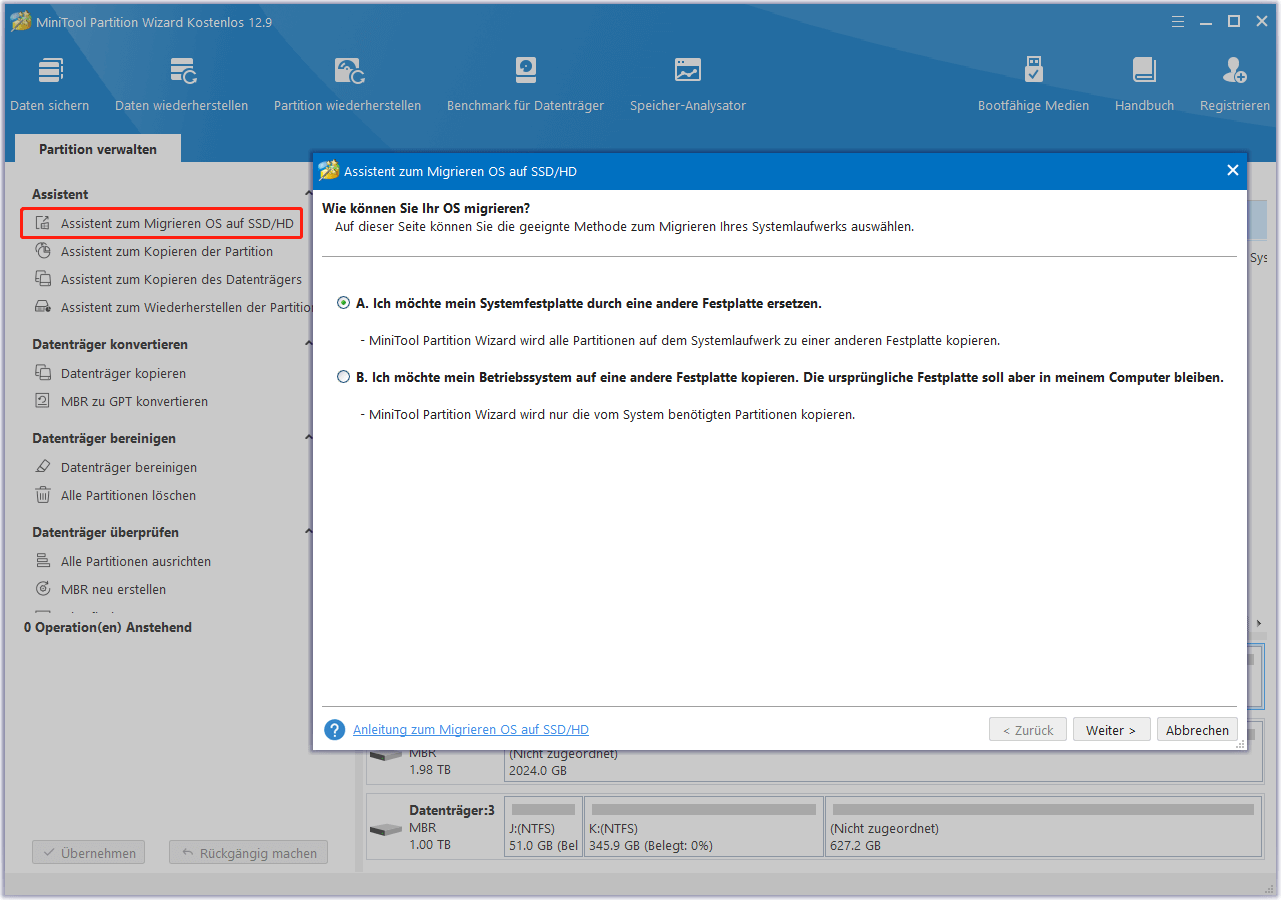The image size is (1281, 901).
Task: Click Datenträger kopieren entry
Action: pos(123,373)
